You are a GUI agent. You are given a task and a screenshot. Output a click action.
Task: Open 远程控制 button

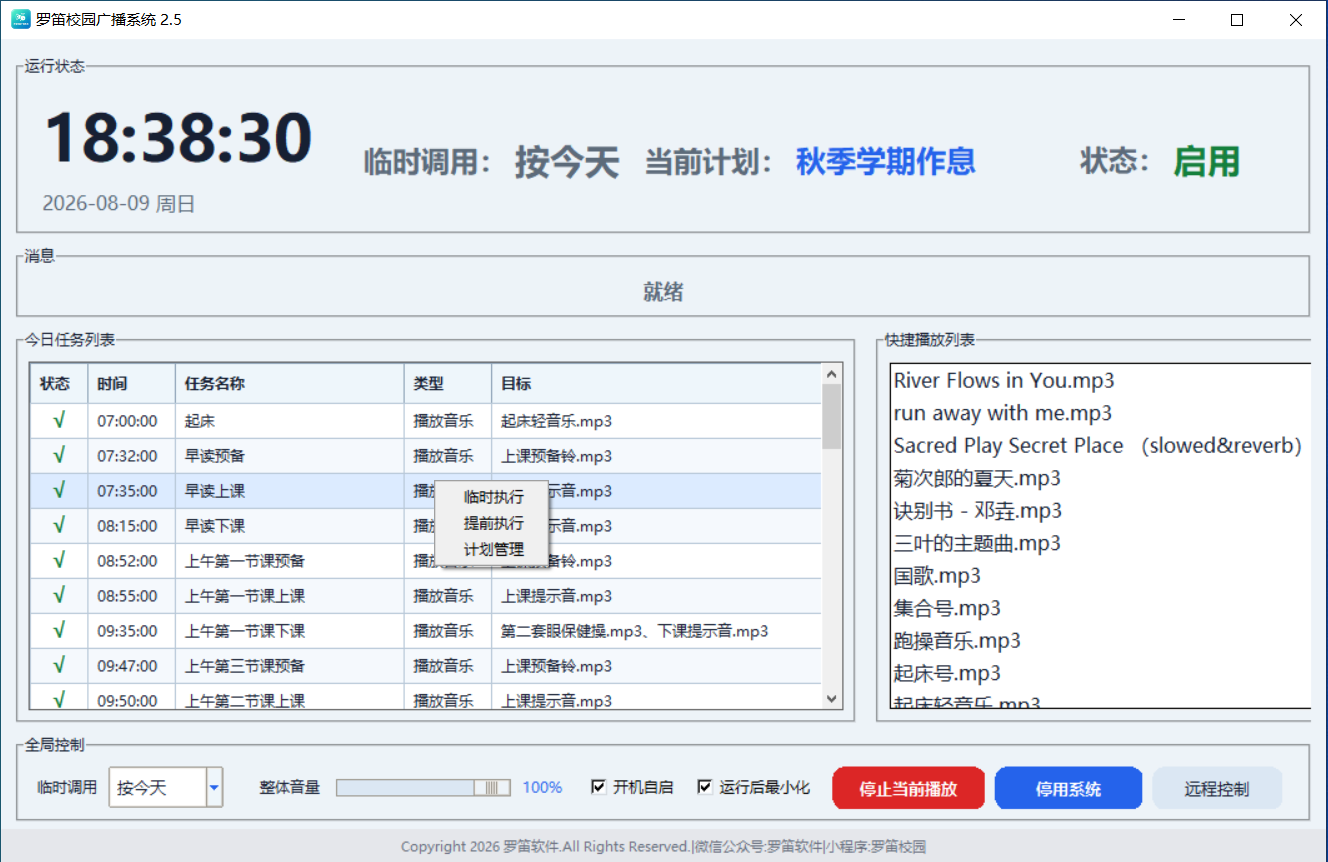pos(1216,788)
